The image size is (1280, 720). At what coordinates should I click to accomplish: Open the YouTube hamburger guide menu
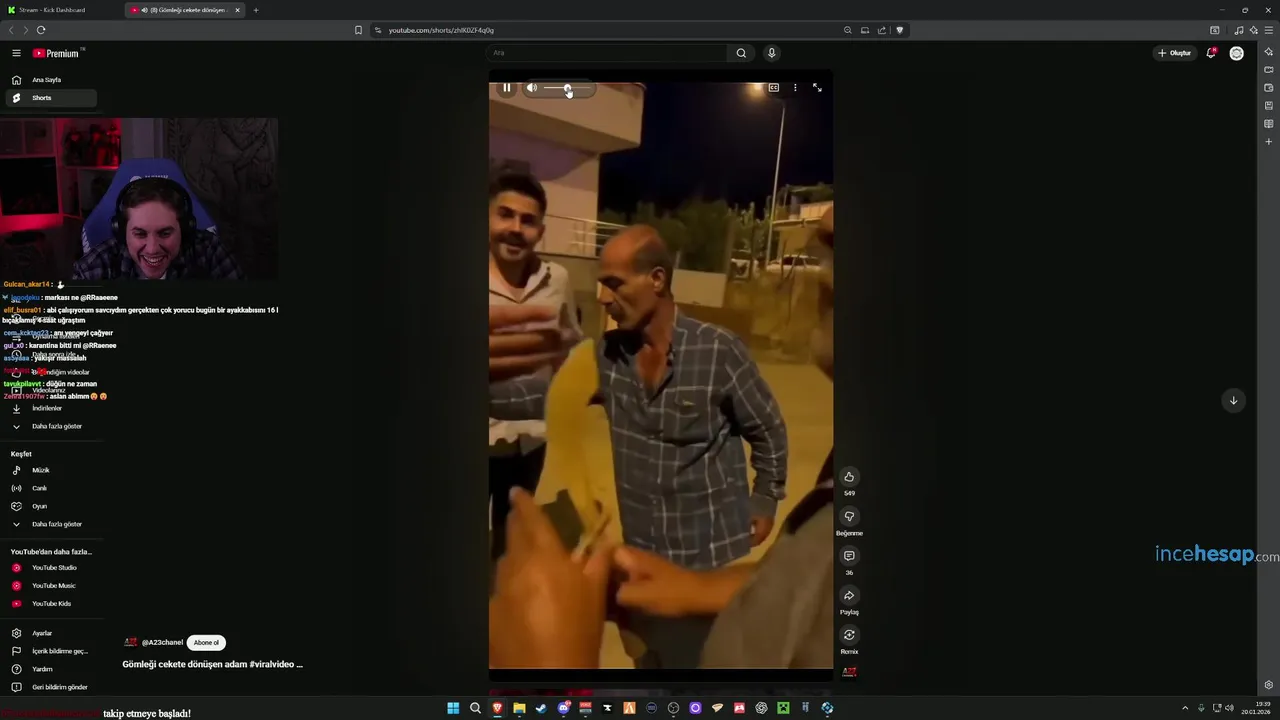click(x=16, y=53)
